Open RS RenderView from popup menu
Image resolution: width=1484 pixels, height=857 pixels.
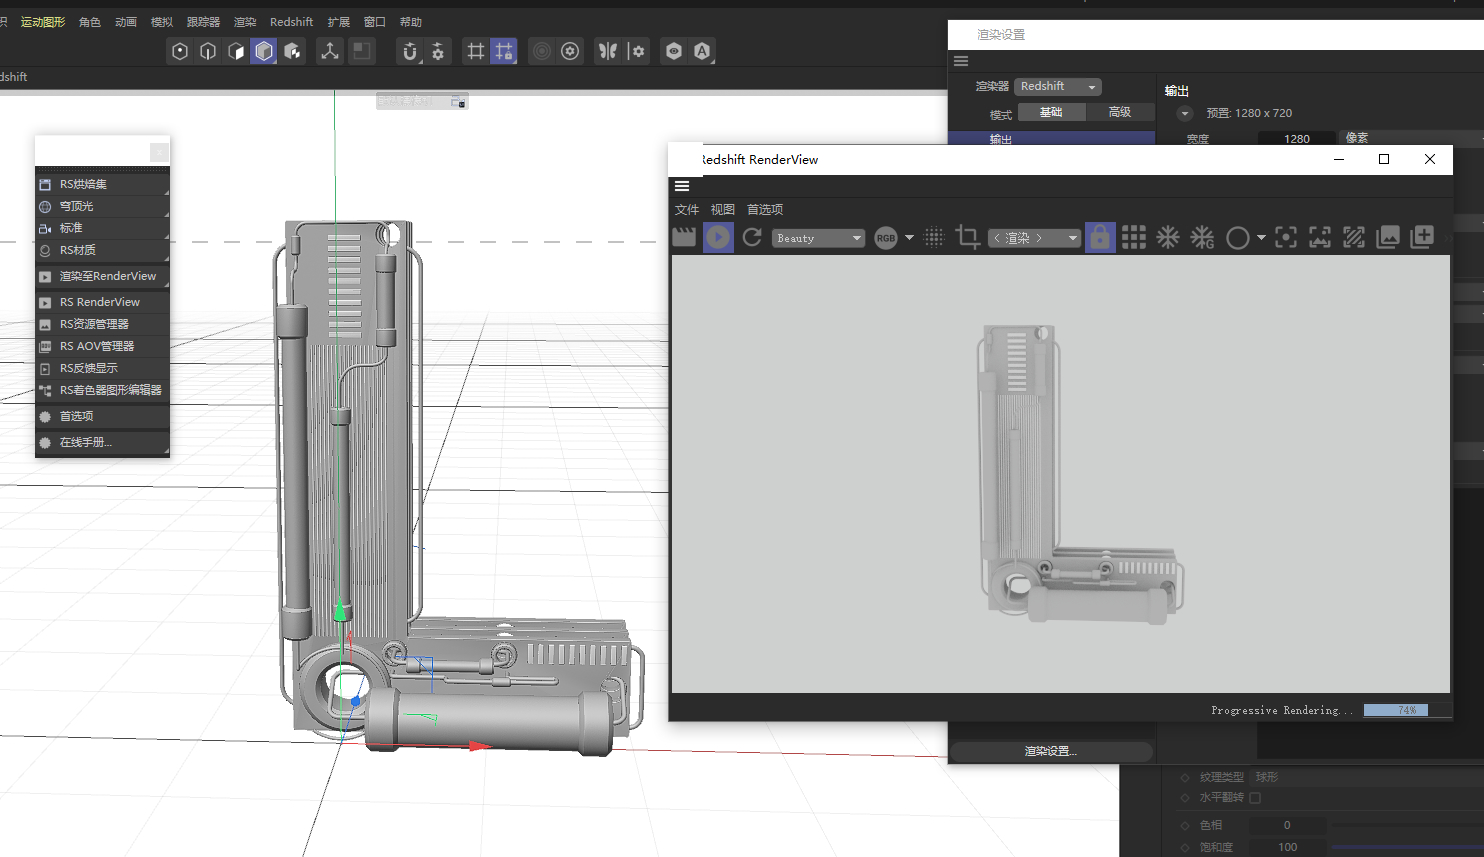pos(102,302)
